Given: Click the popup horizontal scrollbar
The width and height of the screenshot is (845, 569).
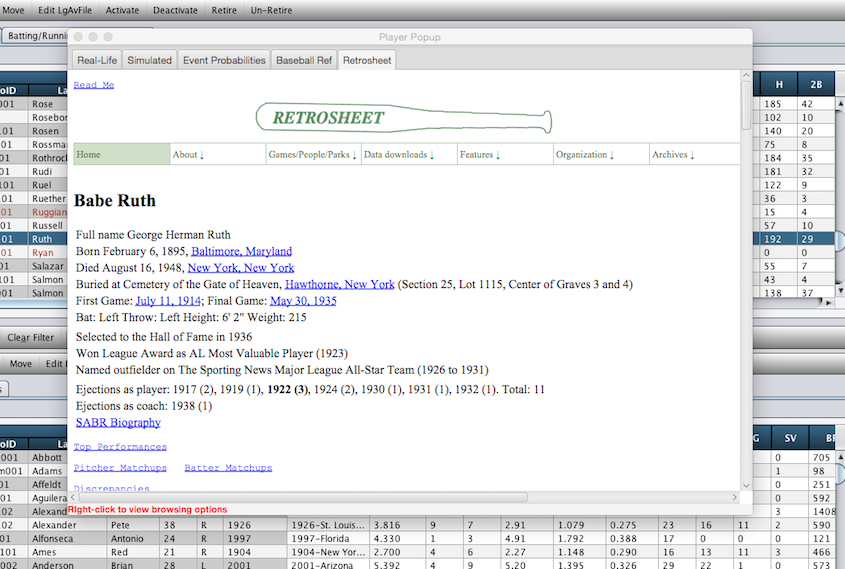Looking at the screenshot, I should (x=303, y=497).
